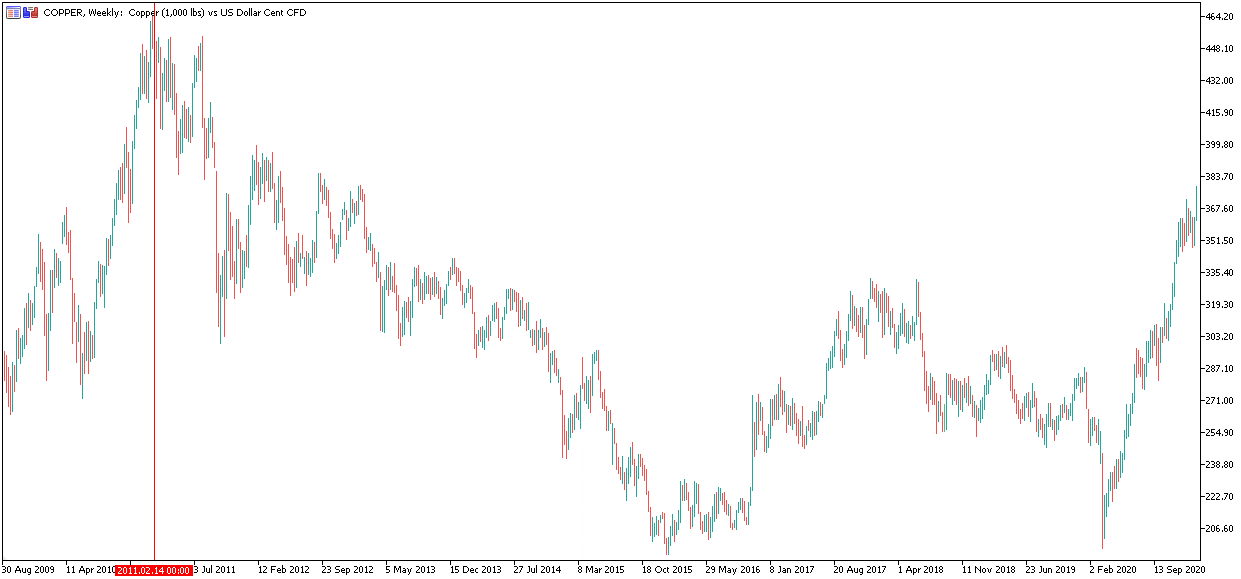The image size is (1241, 579).
Task: Click the 464.20 price level label
Action: coord(1221,17)
